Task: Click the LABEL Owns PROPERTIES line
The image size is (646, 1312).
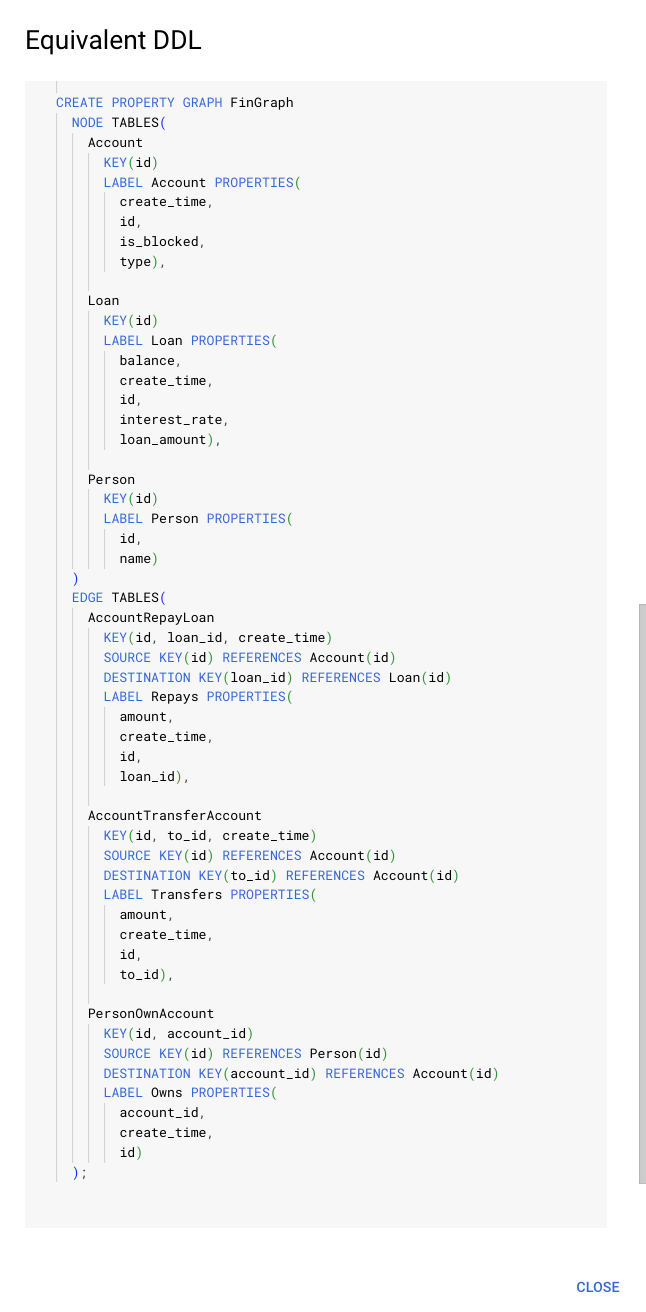Action: click(189, 1093)
